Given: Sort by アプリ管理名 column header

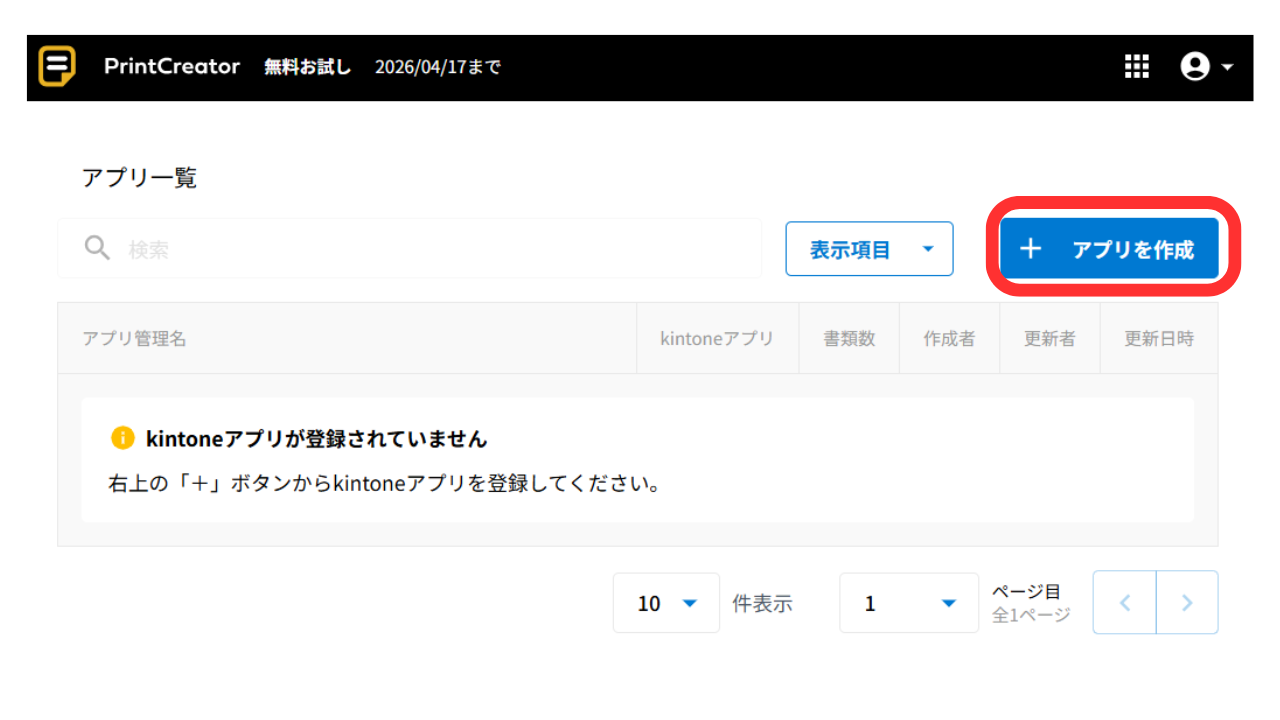Looking at the screenshot, I should [134, 339].
